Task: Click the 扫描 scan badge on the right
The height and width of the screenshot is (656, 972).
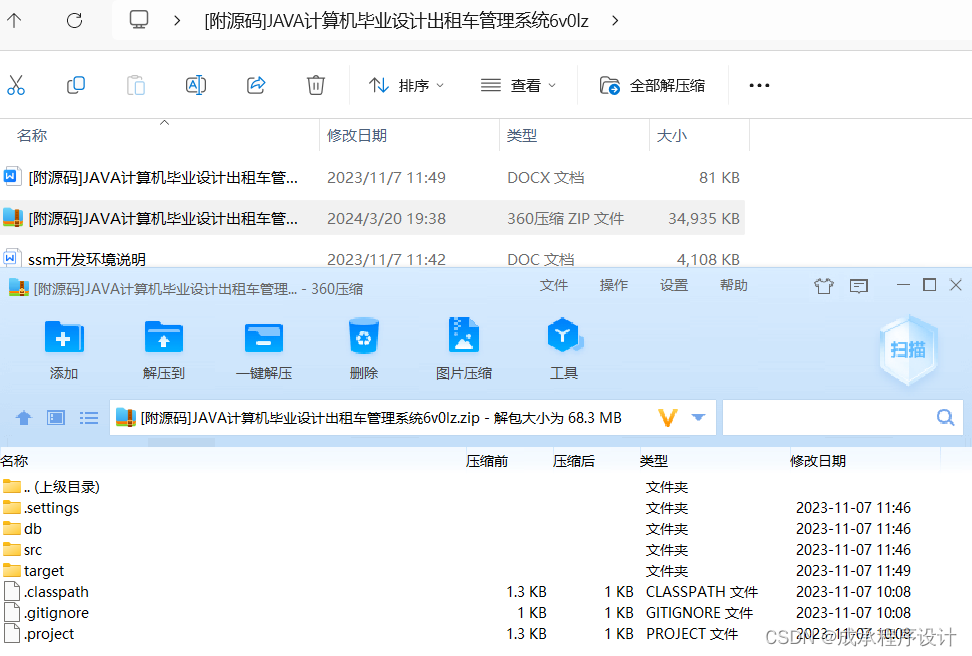Action: [x=908, y=350]
